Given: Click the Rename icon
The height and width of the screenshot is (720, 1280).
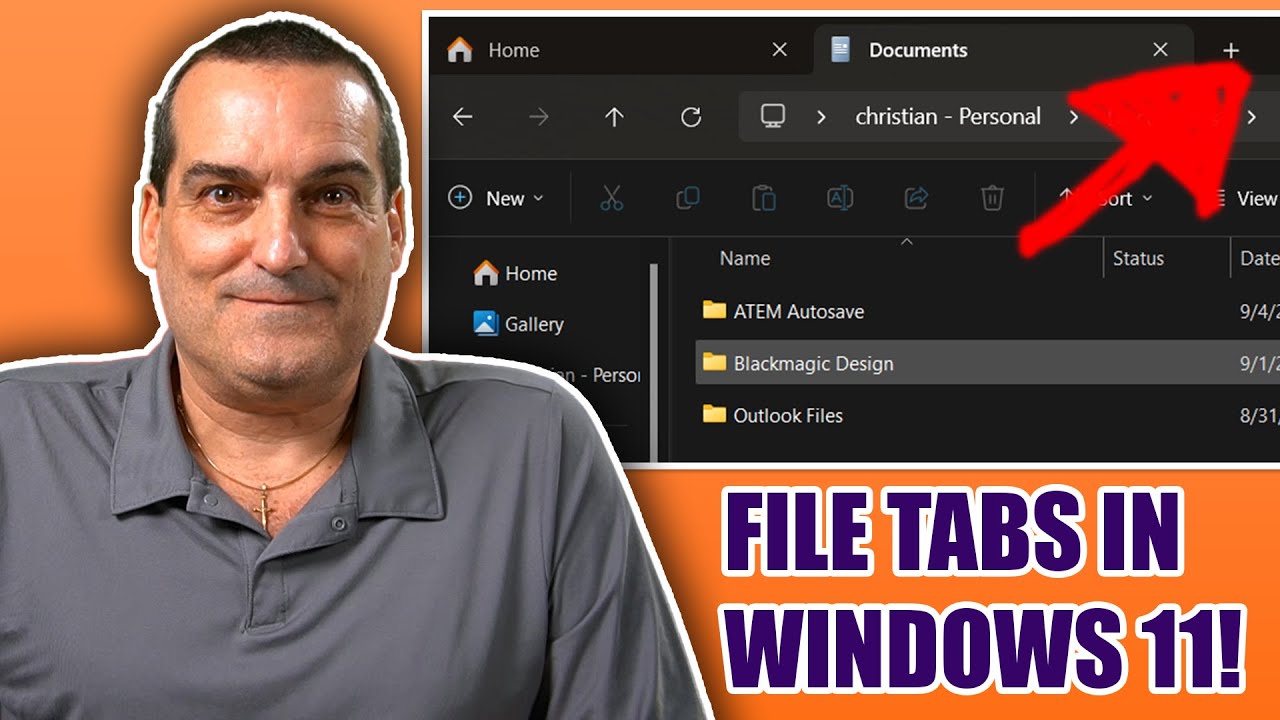Looking at the screenshot, I should click(x=840, y=198).
